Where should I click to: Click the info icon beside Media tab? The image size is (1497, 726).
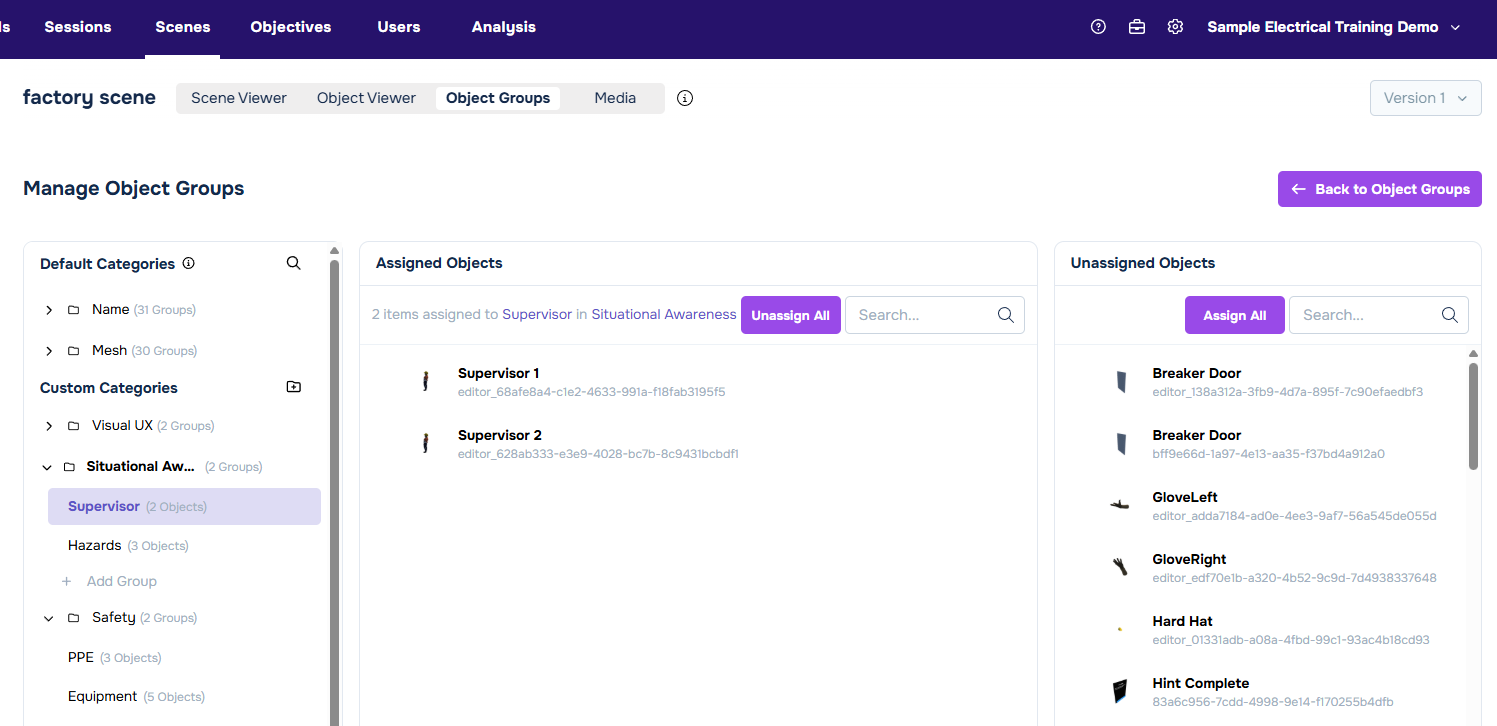tap(685, 98)
